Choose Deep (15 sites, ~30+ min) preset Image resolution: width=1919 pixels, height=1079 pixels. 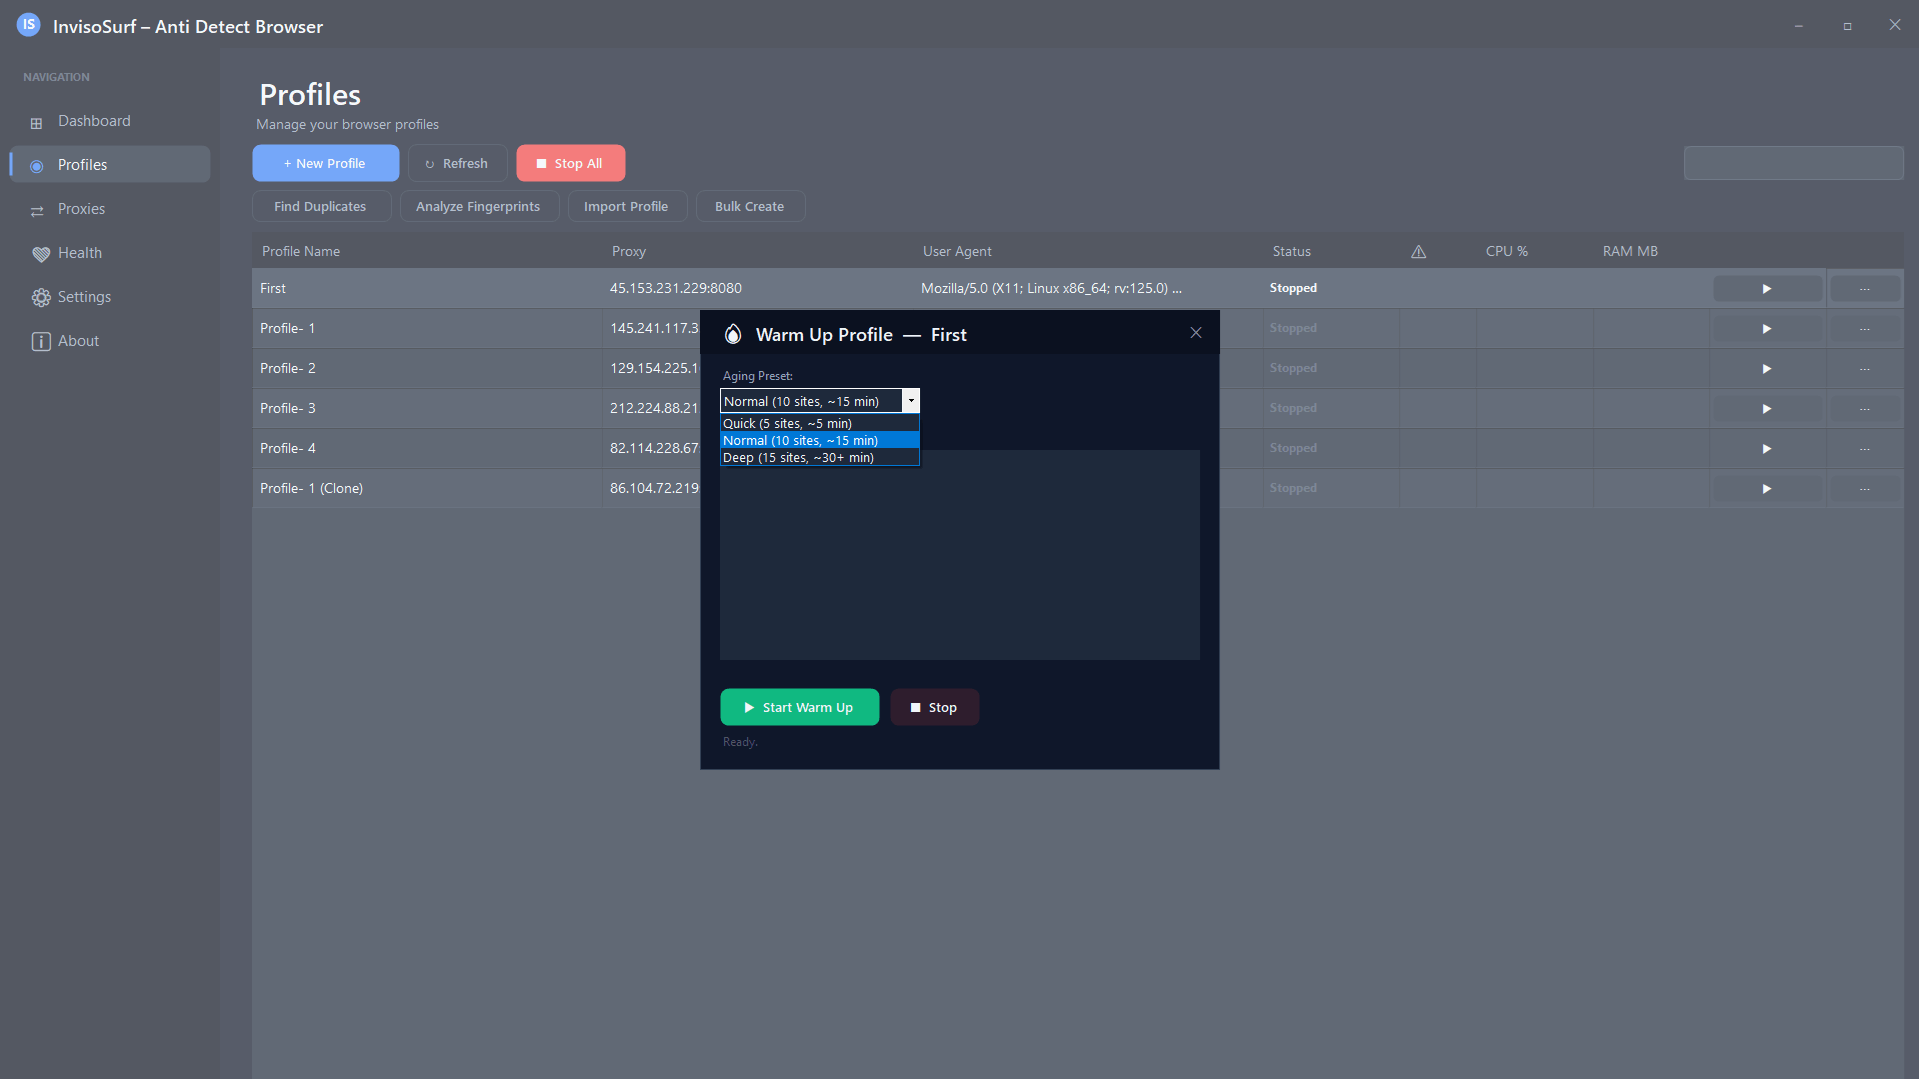(x=820, y=457)
